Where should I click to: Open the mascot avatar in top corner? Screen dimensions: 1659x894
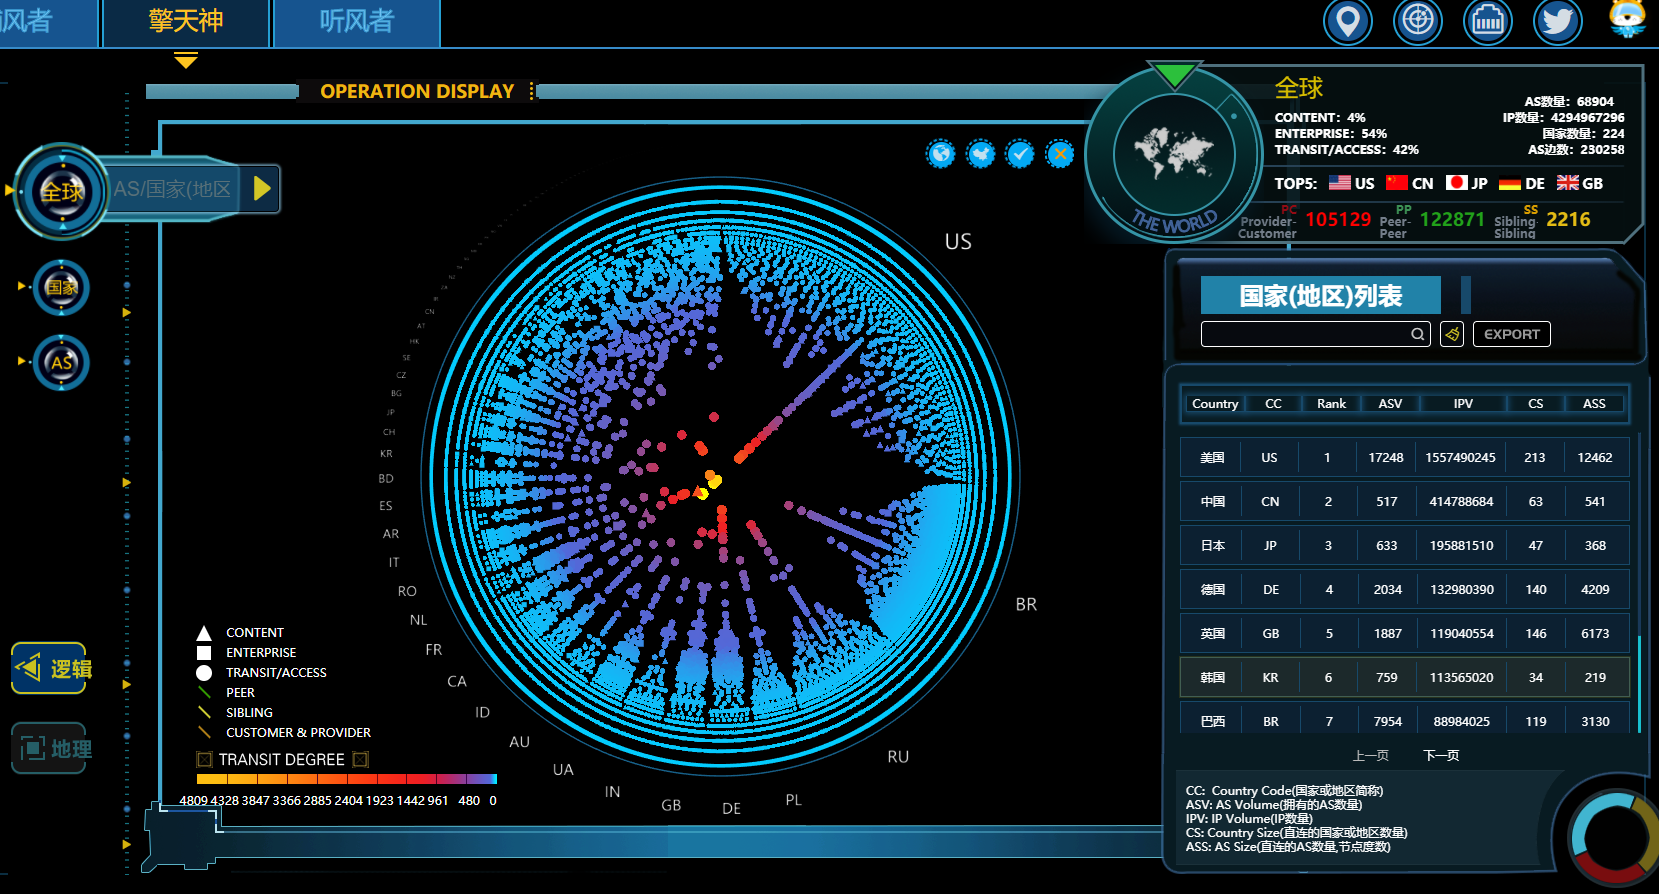click(1628, 18)
